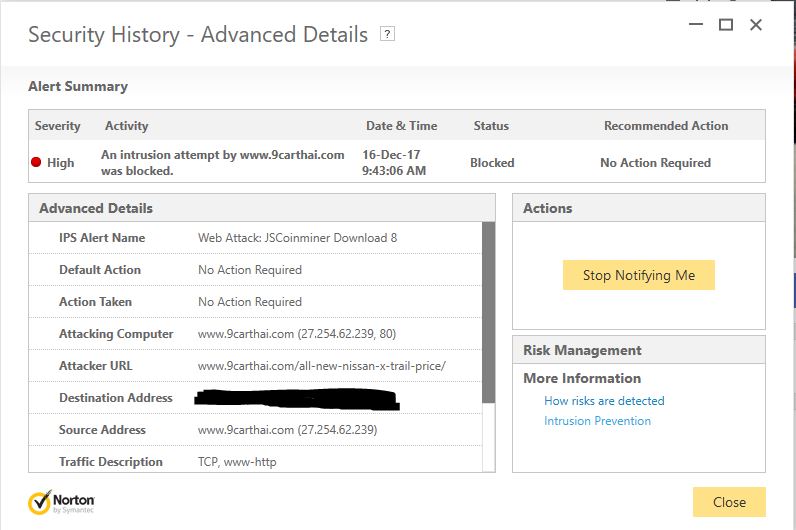
Task: Click the High severity text
Action: coord(60,162)
